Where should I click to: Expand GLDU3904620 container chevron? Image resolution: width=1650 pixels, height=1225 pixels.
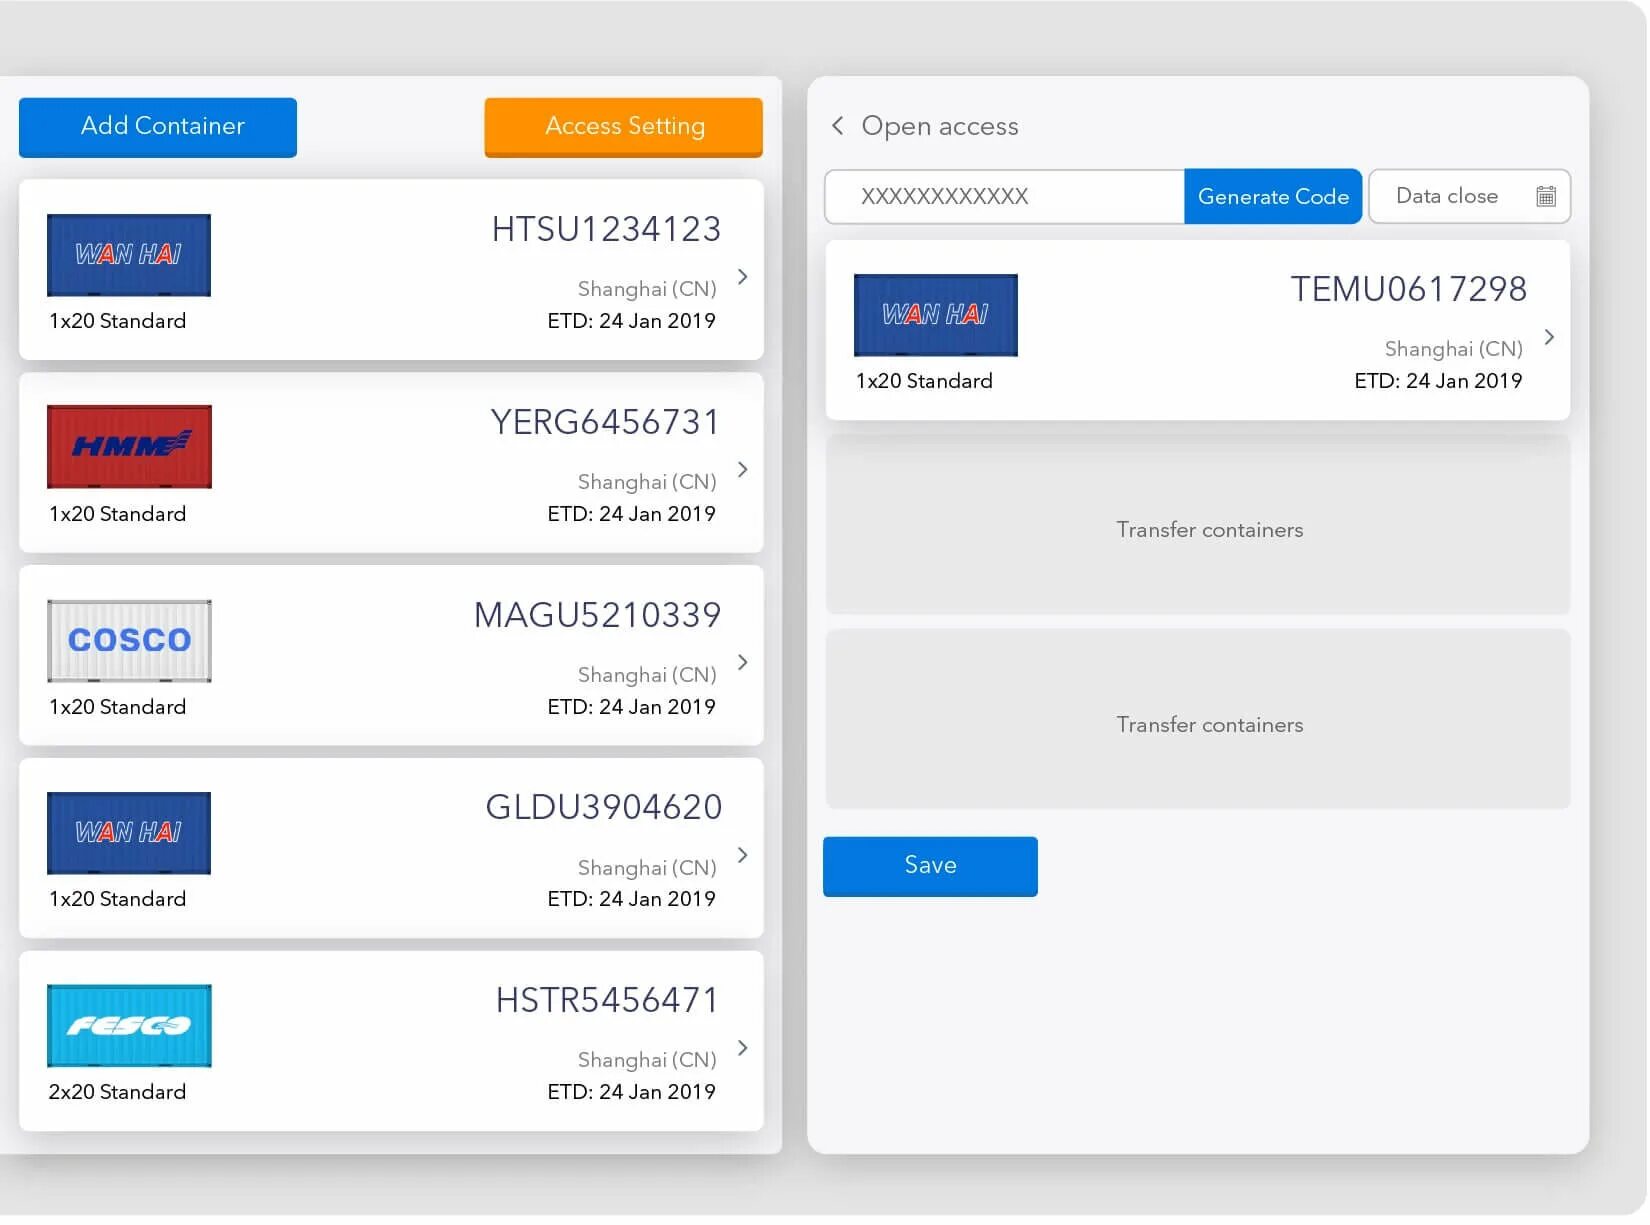[742, 855]
